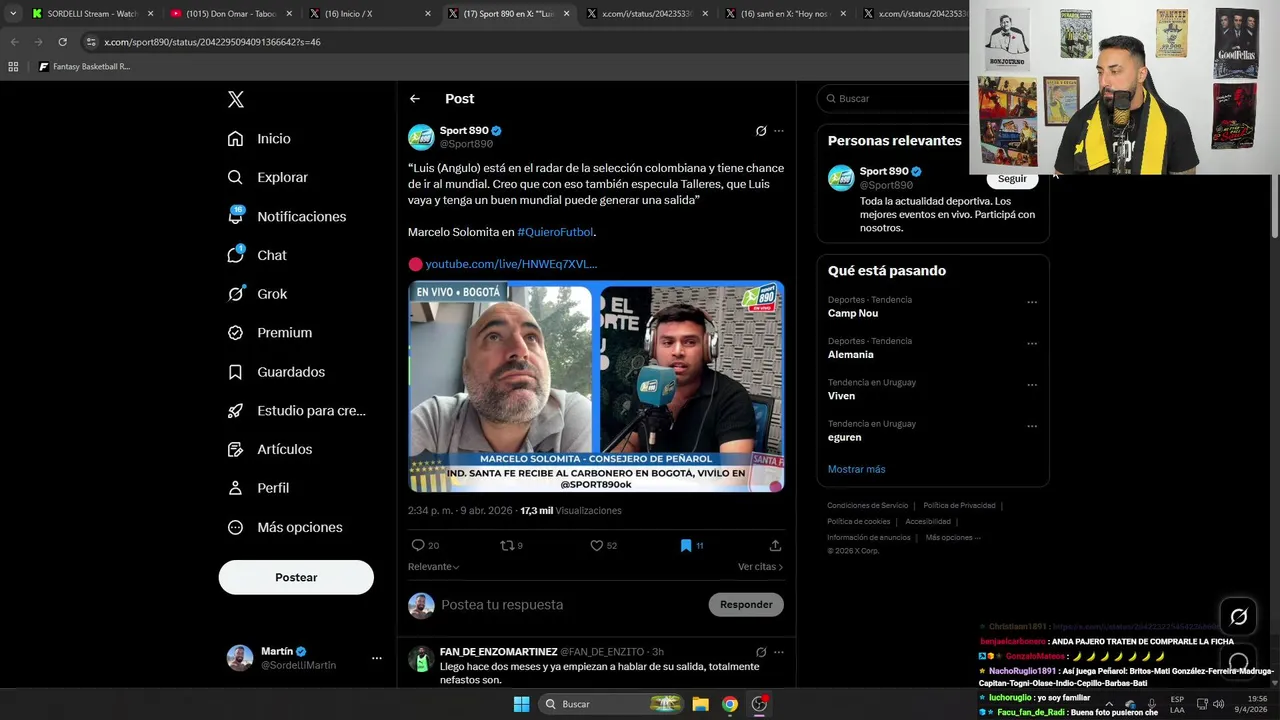Open Artículos in sidebar

click(x=270, y=449)
